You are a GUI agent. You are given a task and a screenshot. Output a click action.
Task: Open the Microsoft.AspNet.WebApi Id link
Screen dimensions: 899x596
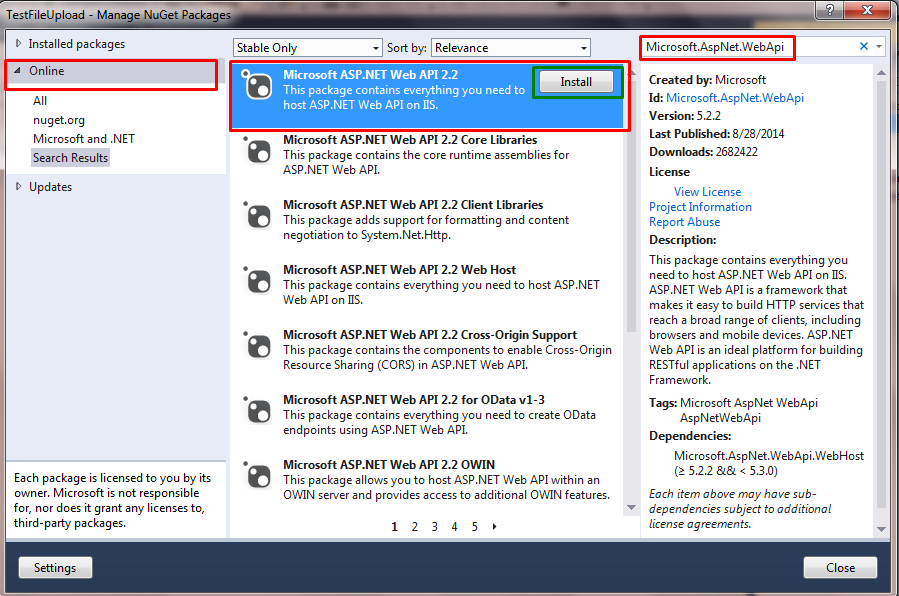pos(735,98)
